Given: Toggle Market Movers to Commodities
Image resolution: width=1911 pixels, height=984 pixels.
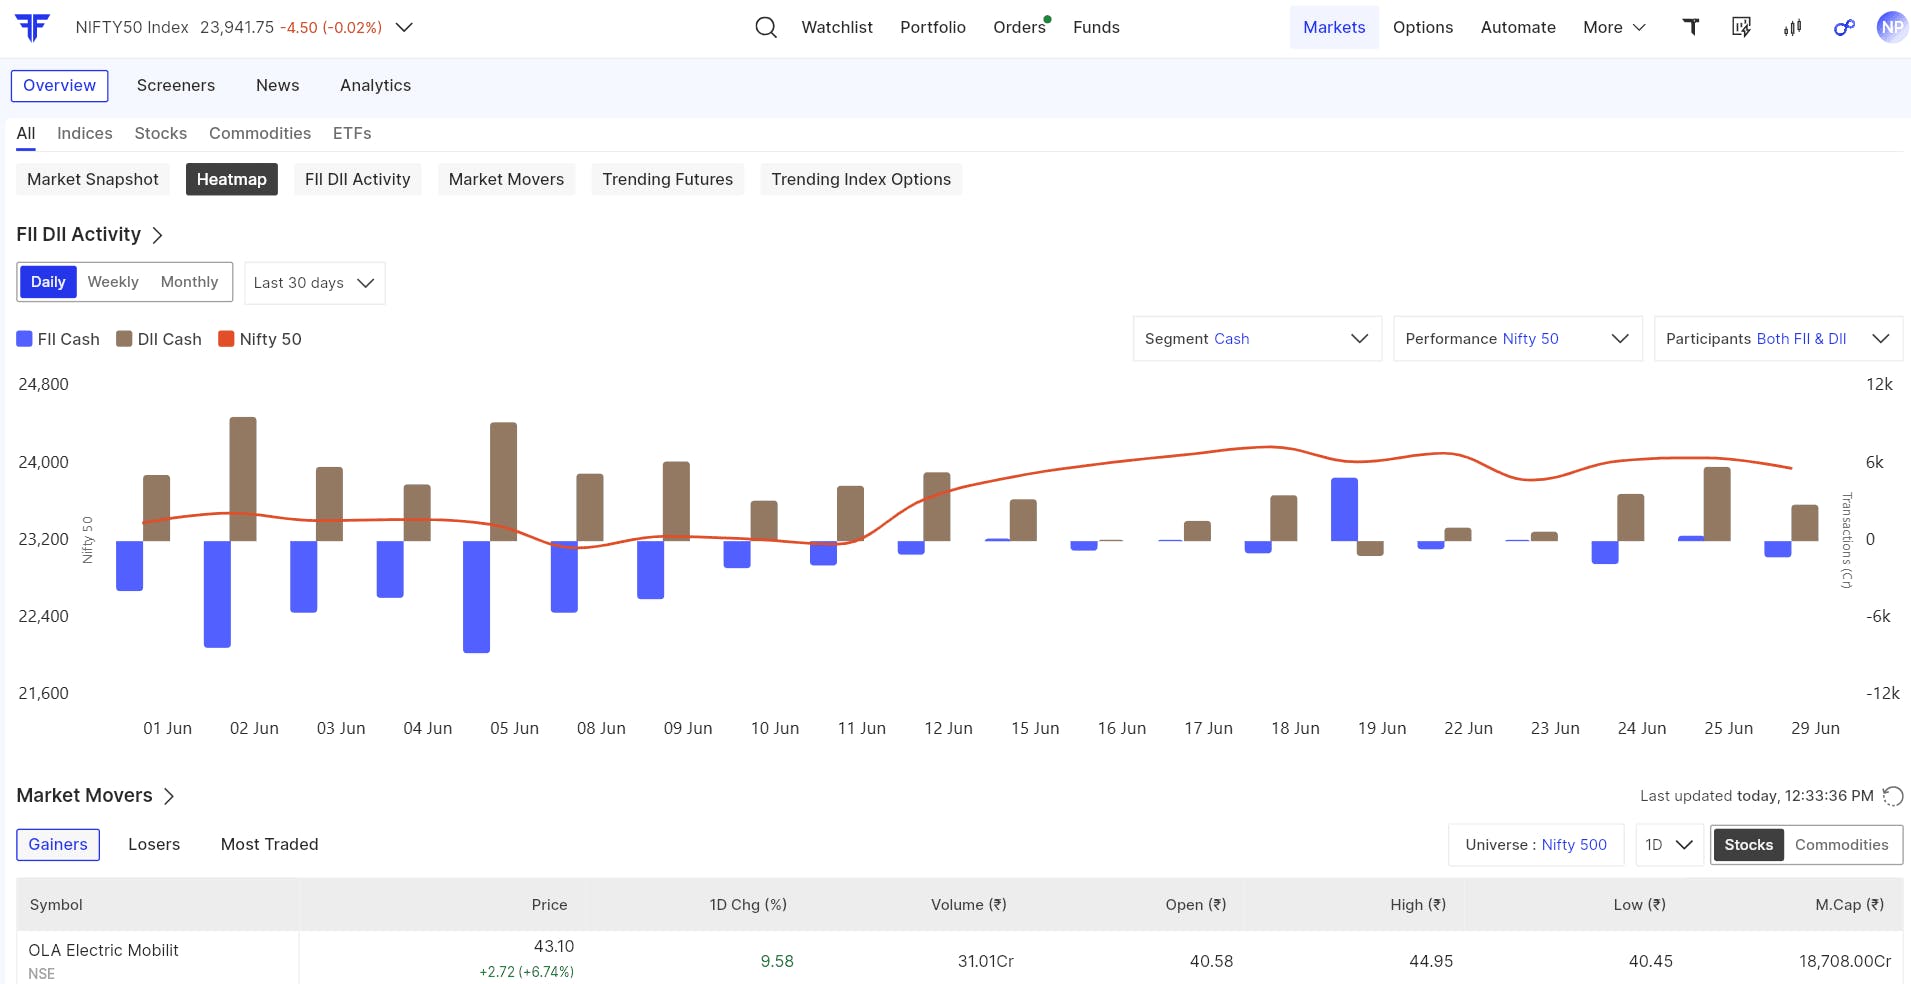Looking at the screenshot, I should 1841,845.
